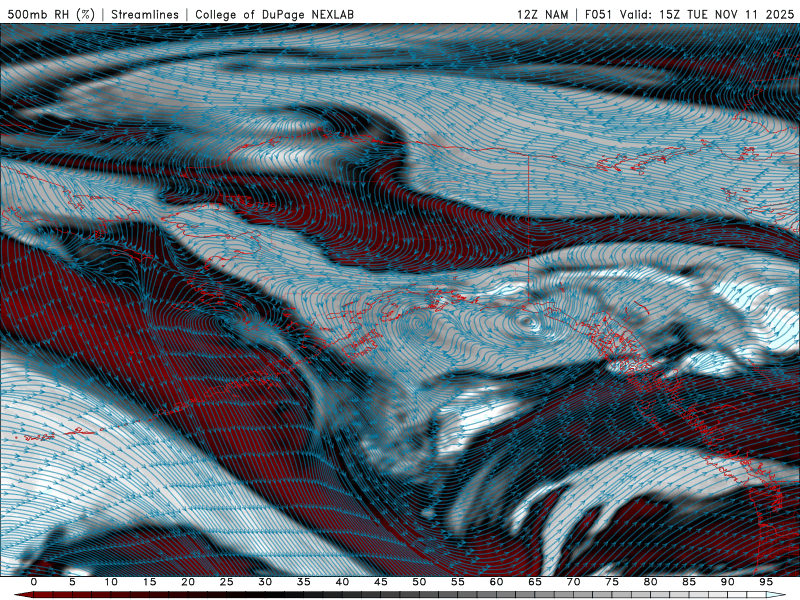Image resolution: width=800 pixels, height=600 pixels.
Task: Click the "500mb RH (%)" title text
Action: tap(51, 15)
